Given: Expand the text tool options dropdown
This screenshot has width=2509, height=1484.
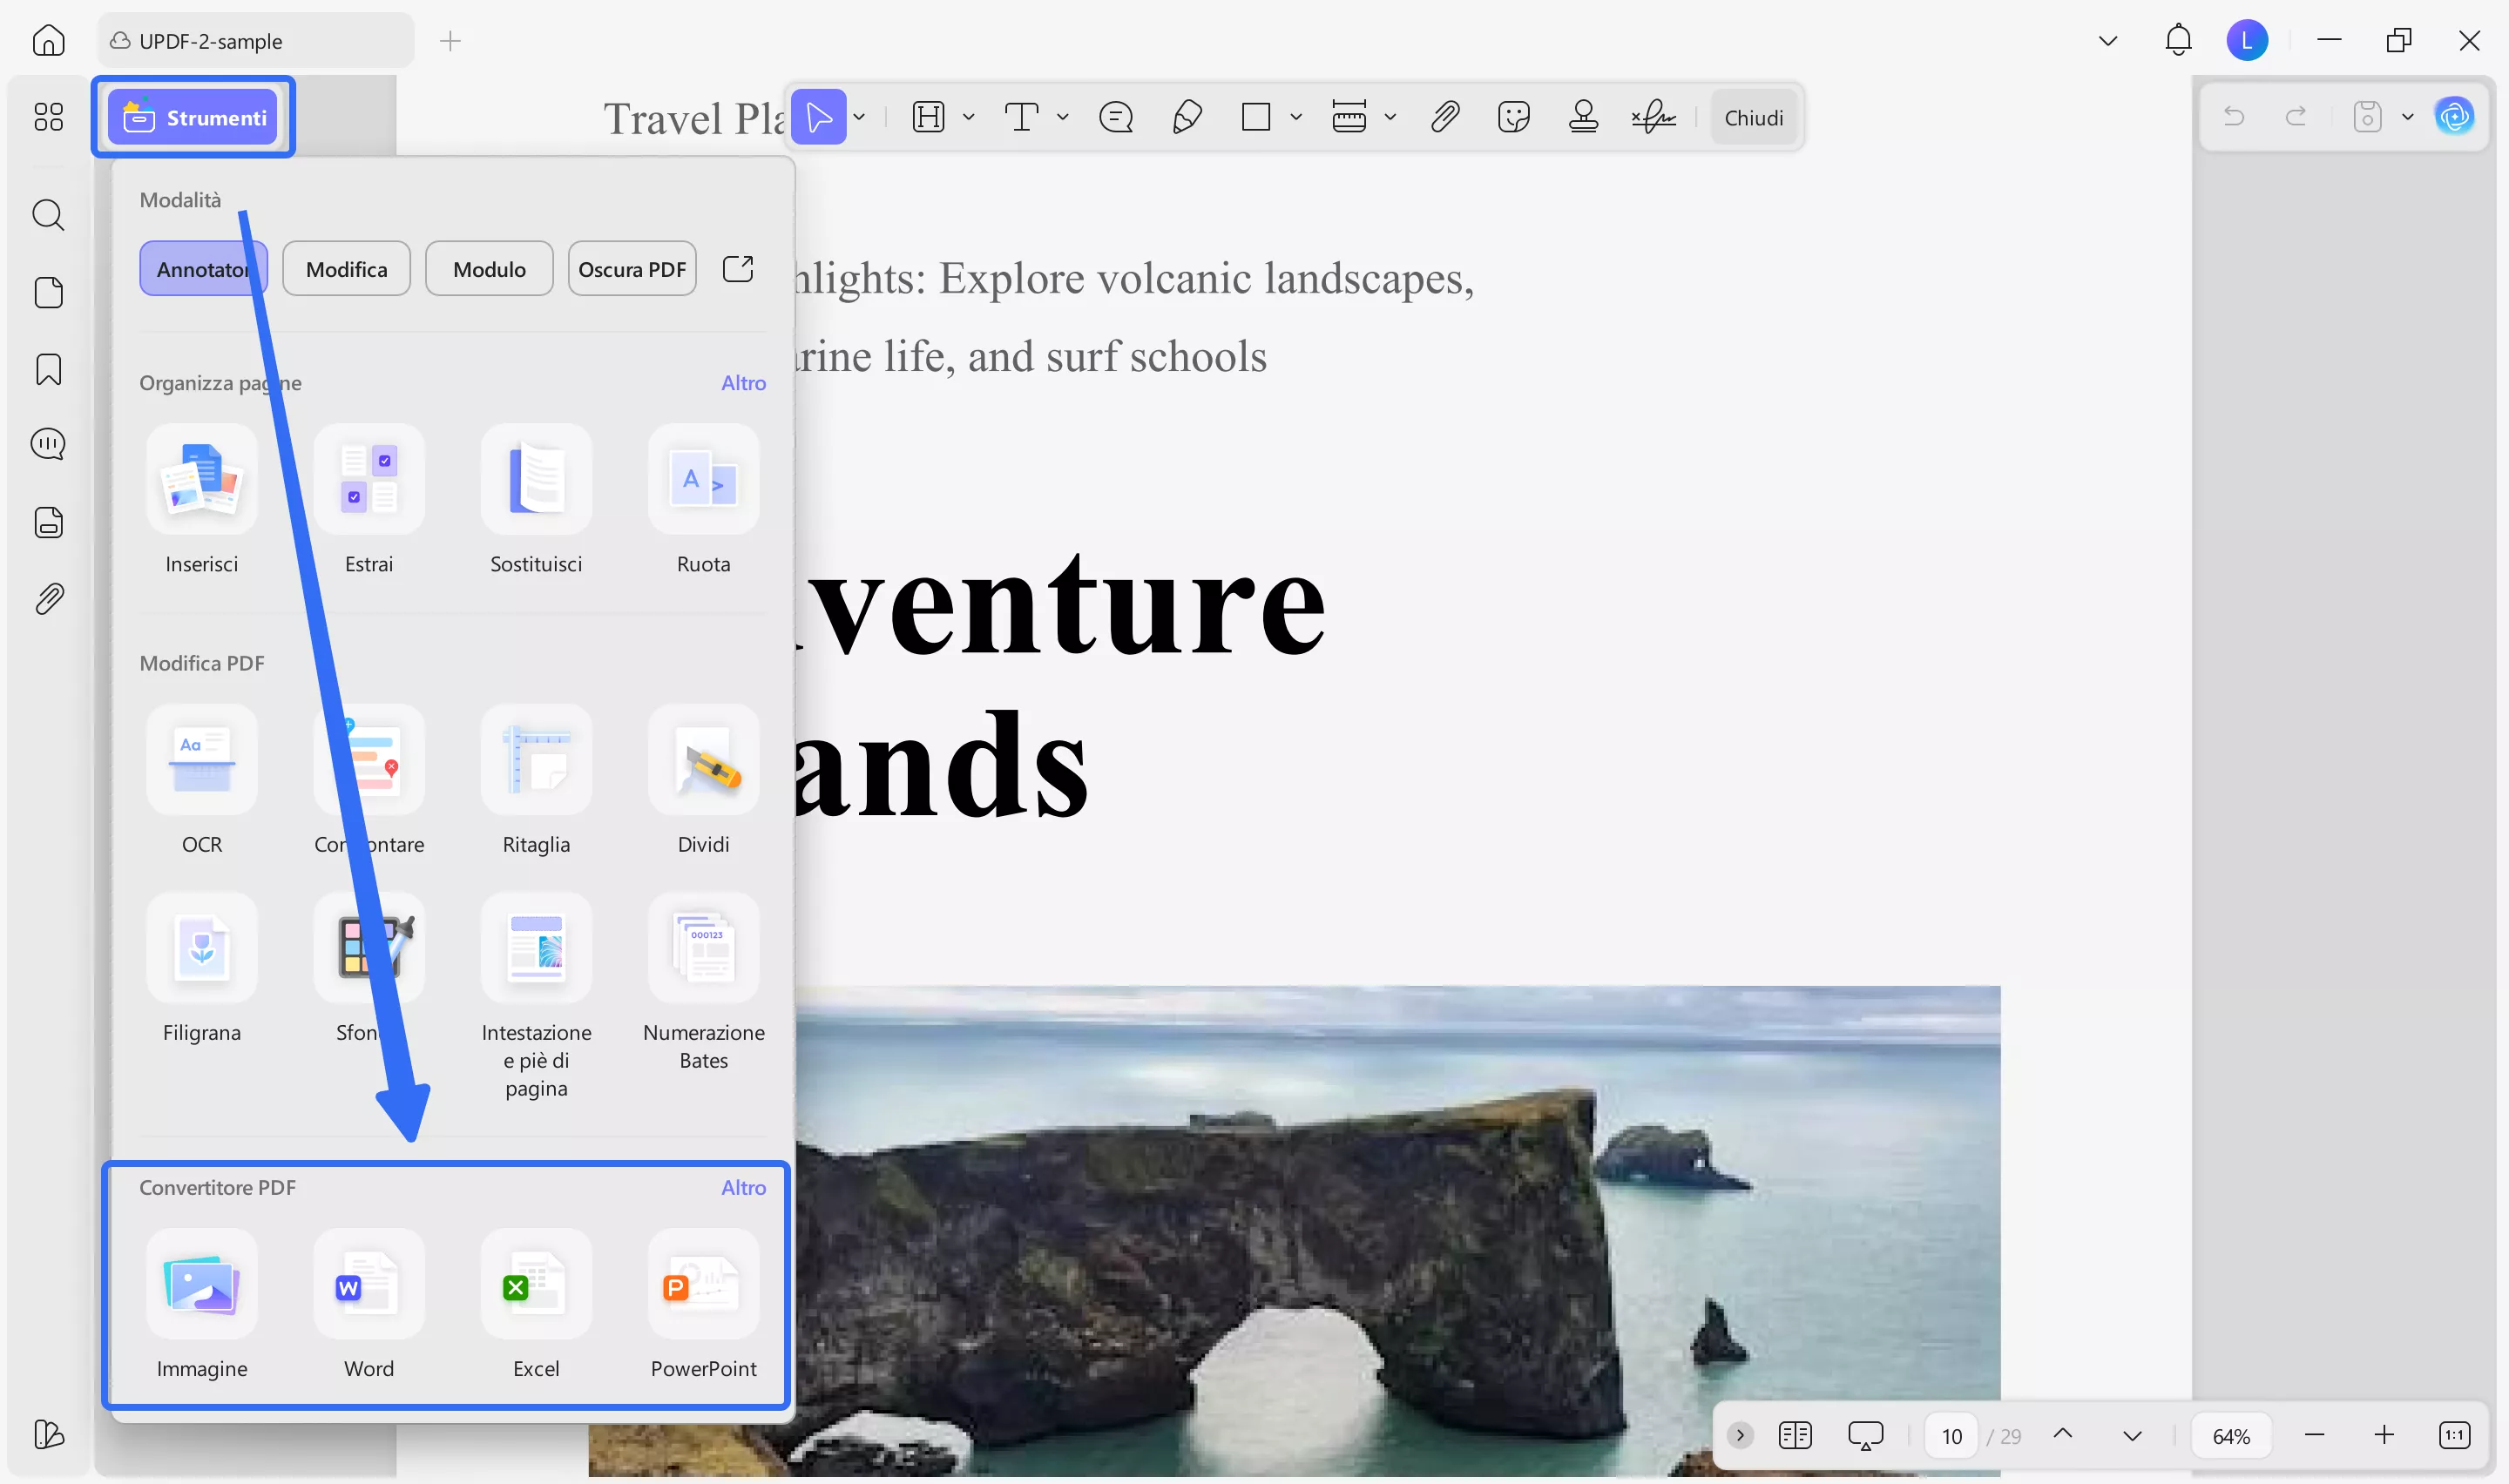Looking at the screenshot, I should coord(1063,117).
